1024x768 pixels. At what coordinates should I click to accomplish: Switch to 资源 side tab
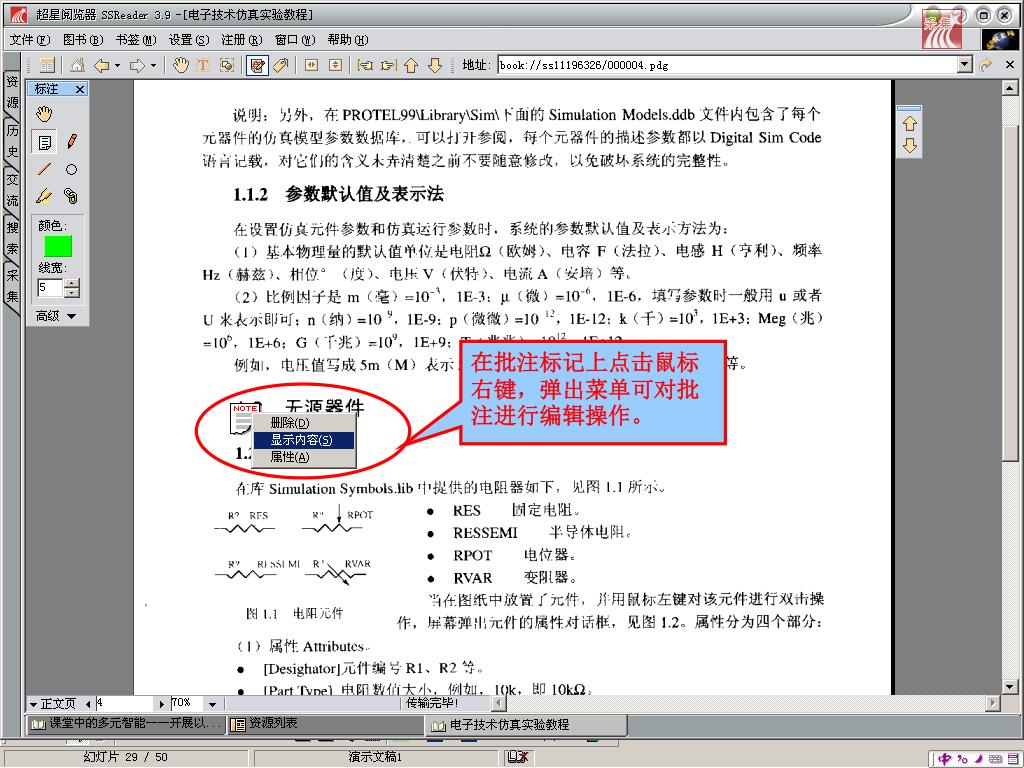coord(12,92)
